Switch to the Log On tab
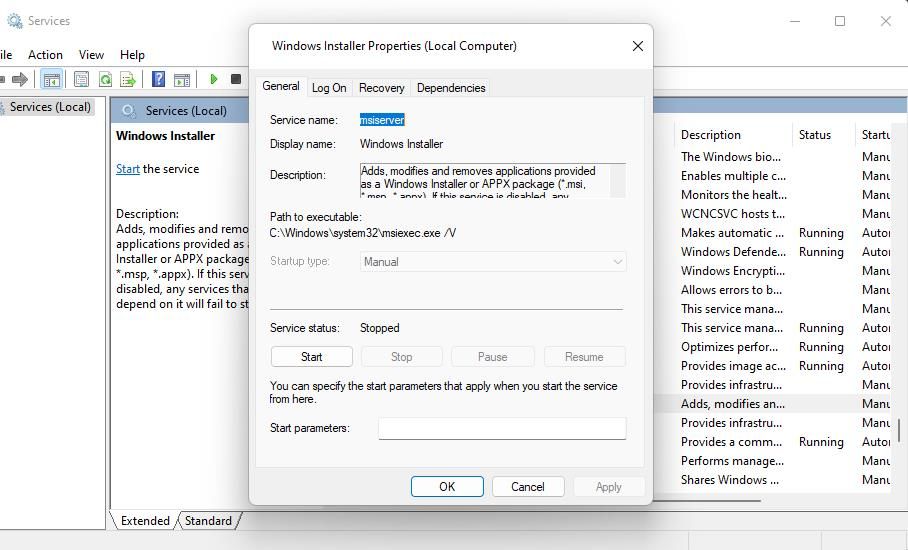The image size is (908, 550). 329,88
